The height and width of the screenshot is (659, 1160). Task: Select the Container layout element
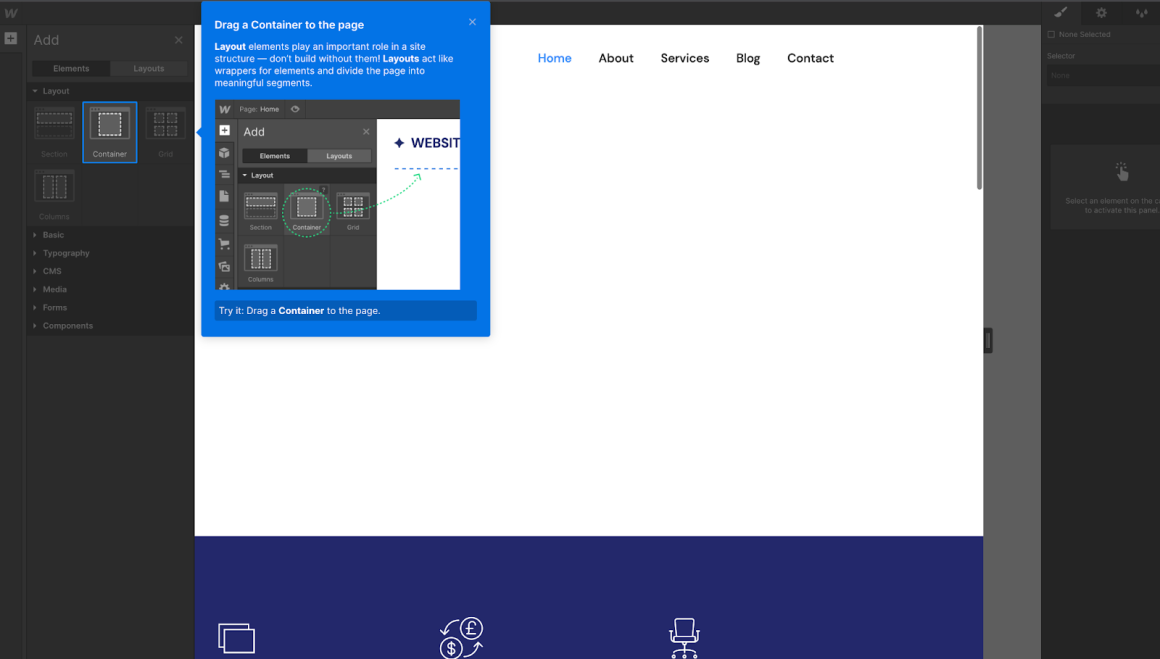pyautogui.click(x=109, y=132)
